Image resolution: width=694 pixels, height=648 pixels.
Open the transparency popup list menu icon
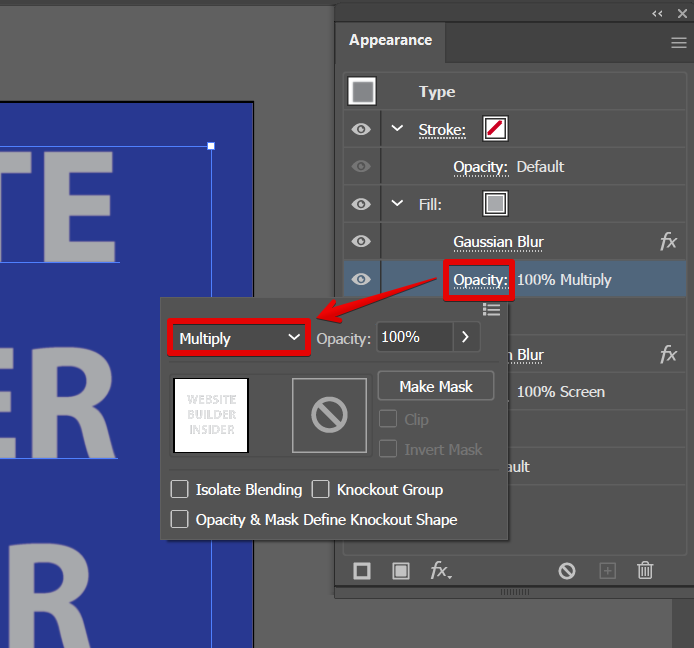491,310
